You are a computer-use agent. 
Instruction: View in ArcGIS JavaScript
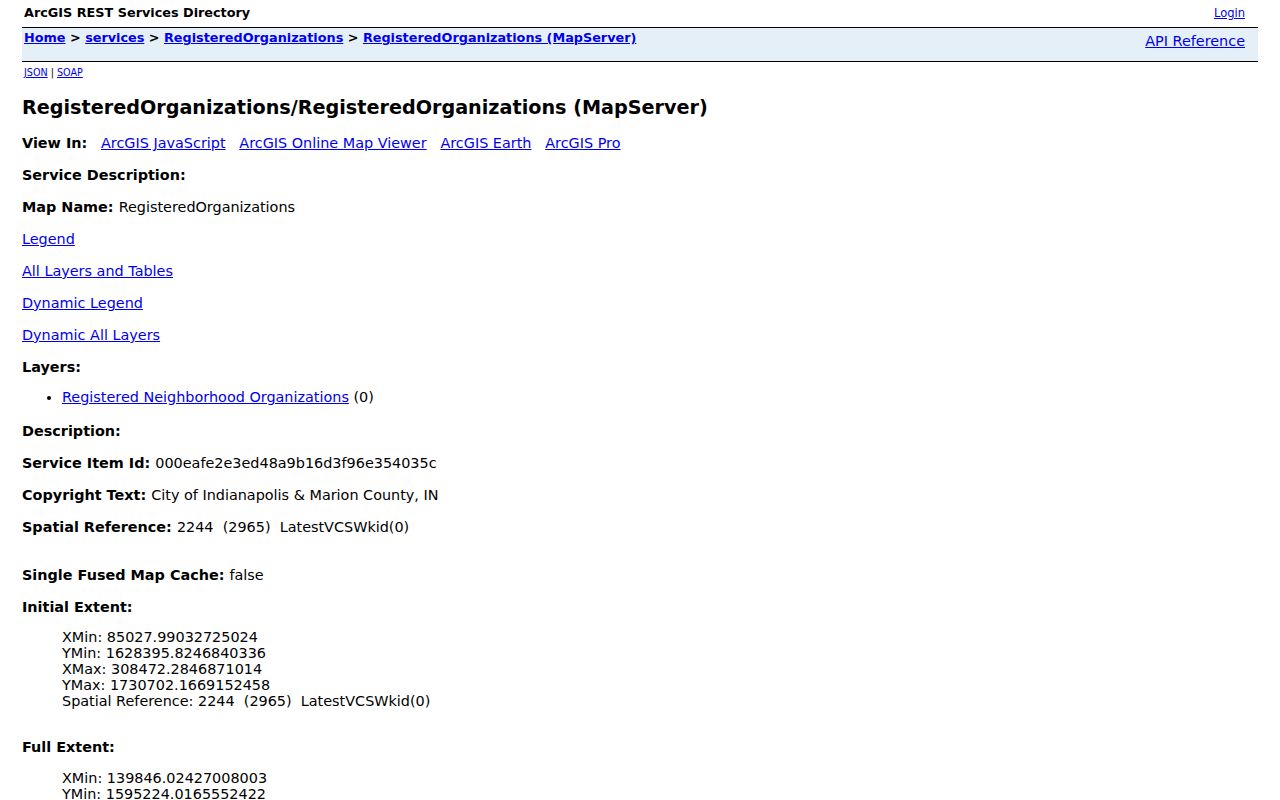(163, 143)
